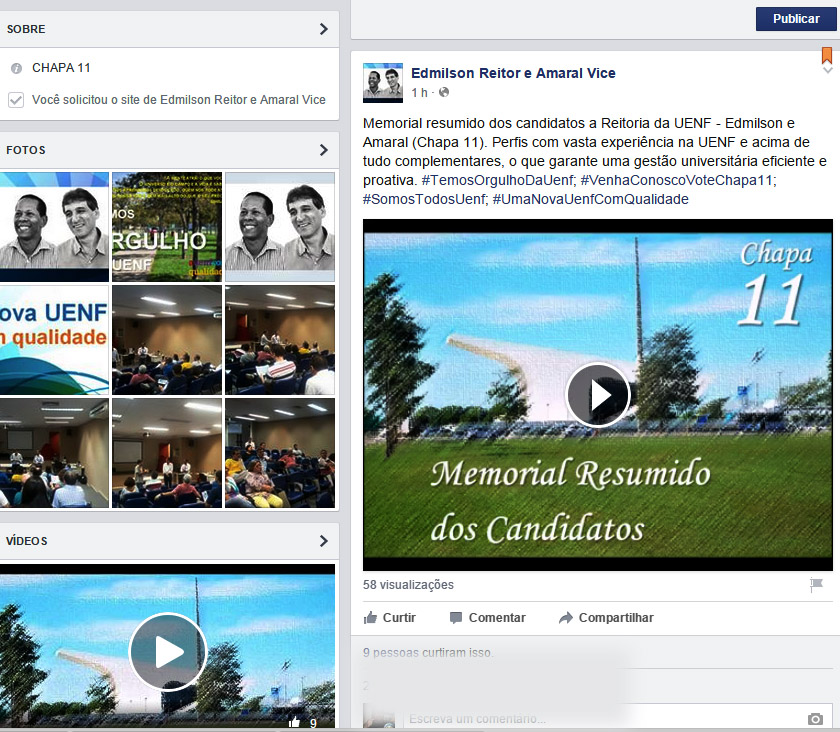Open the Edmilson Reitor e Amaral Vice page link
This screenshot has height=732, width=840.
[x=513, y=73]
